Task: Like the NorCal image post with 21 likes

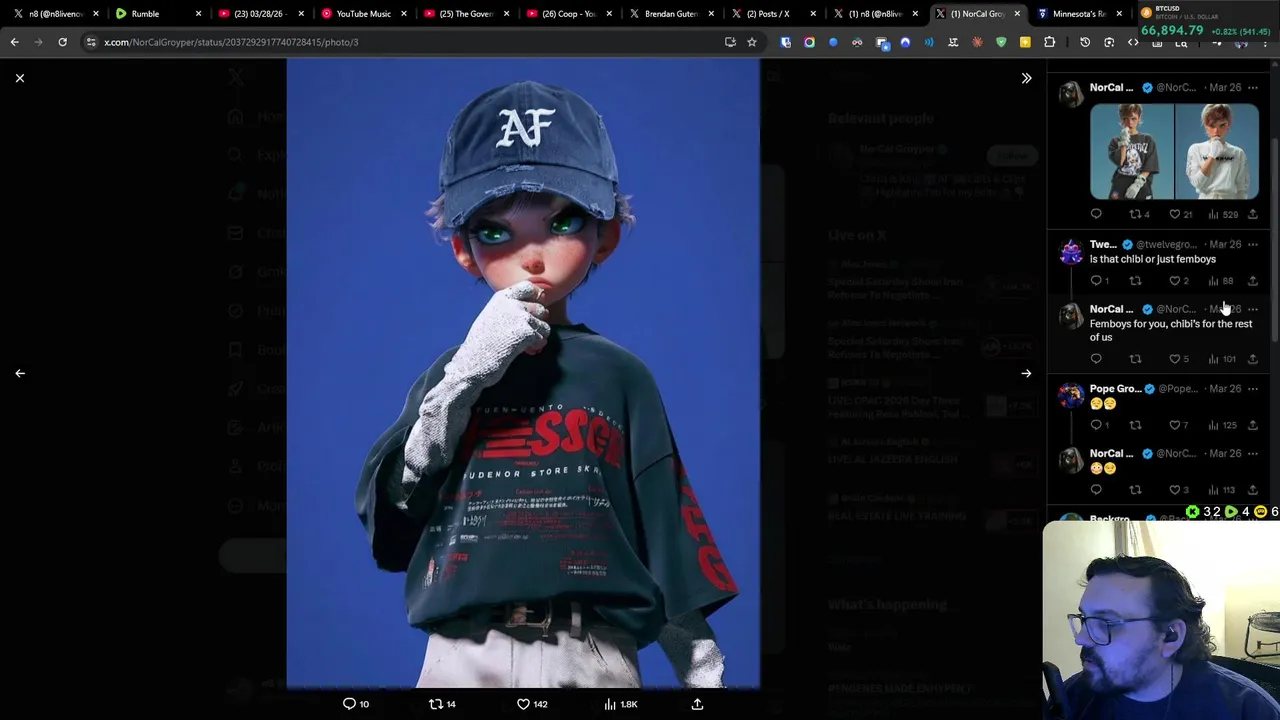Action: pos(1180,214)
